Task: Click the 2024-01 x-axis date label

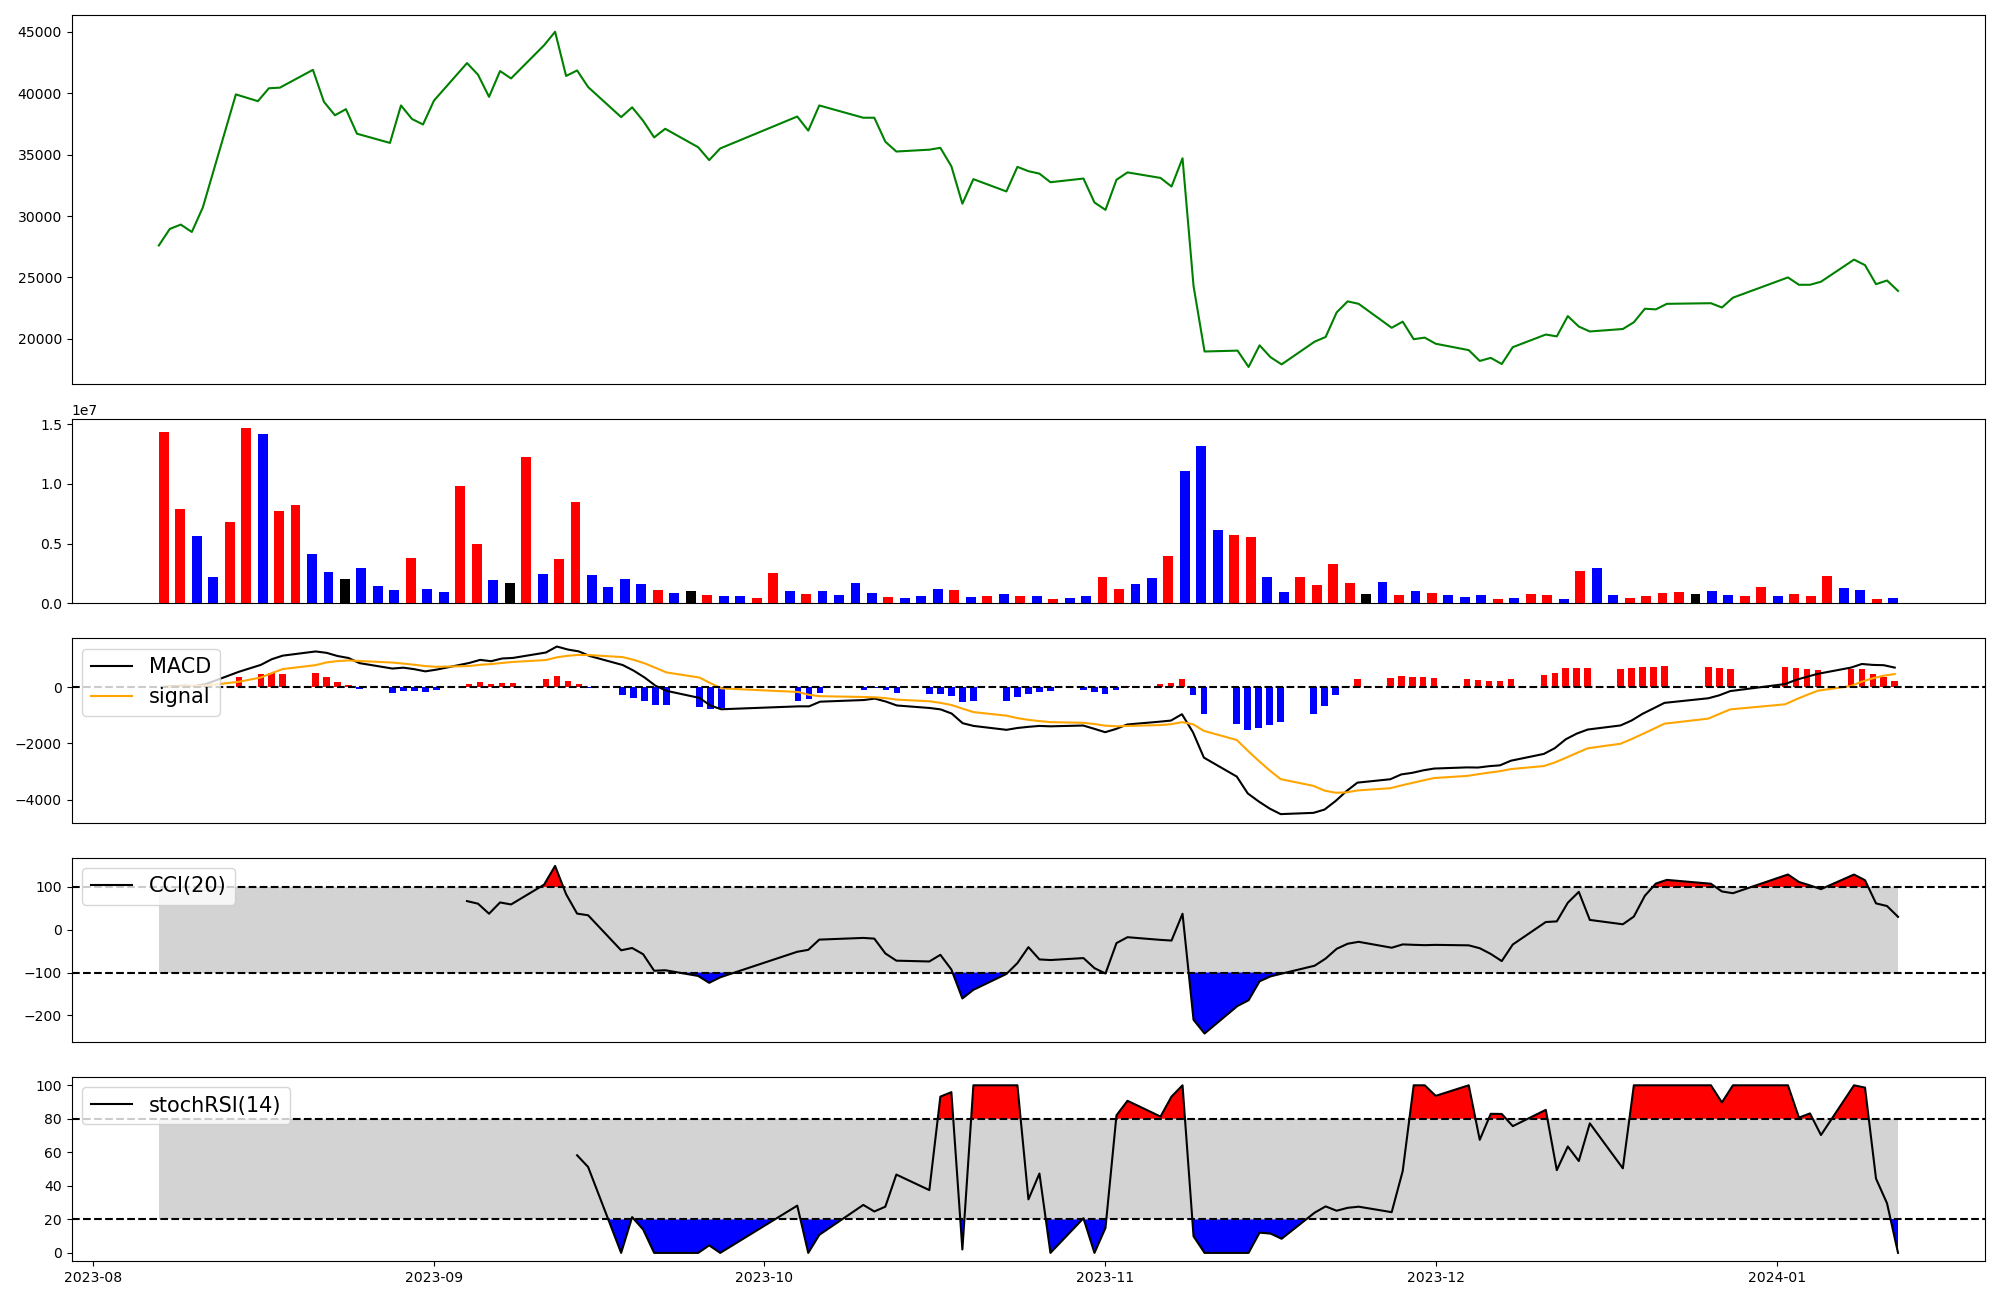Action: (x=1777, y=1277)
